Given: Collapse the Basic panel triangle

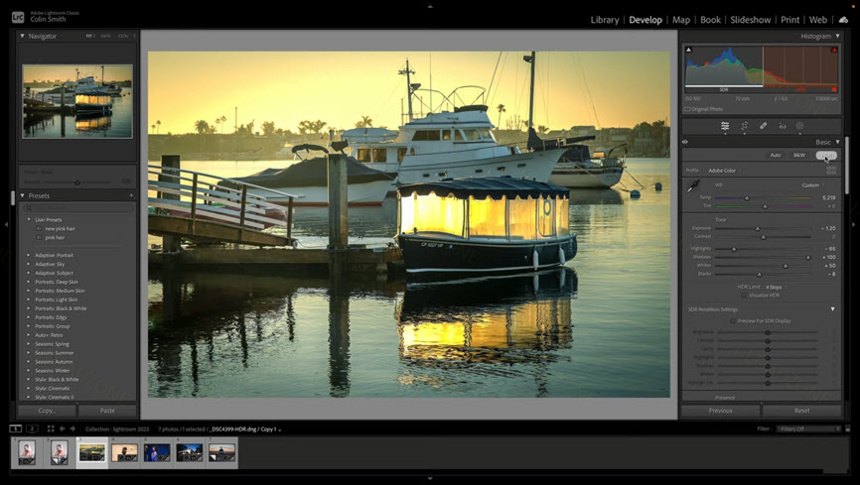Looking at the screenshot, I should click(x=838, y=142).
